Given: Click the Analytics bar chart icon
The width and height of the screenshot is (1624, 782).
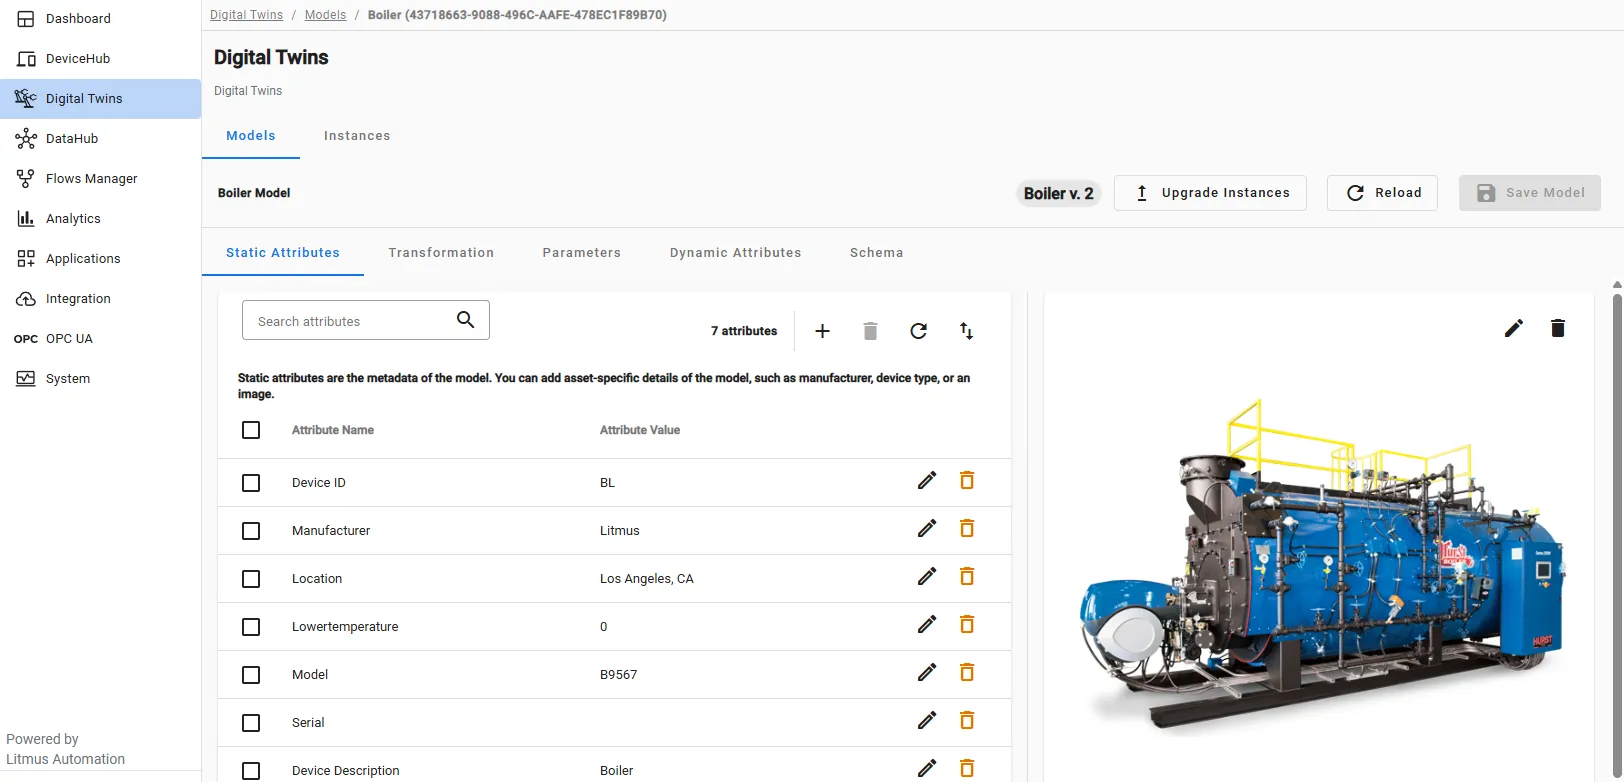Looking at the screenshot, I should [x=26, y=219].
